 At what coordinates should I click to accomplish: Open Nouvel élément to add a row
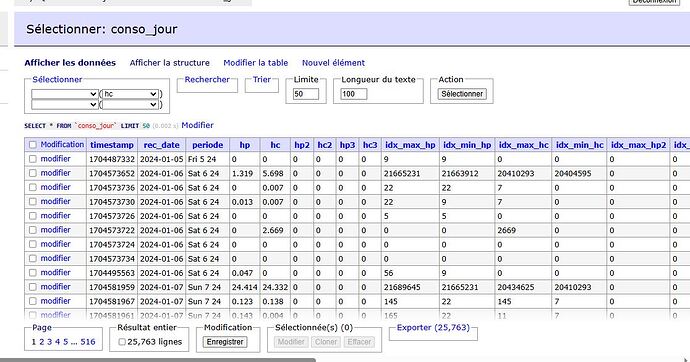333,63
